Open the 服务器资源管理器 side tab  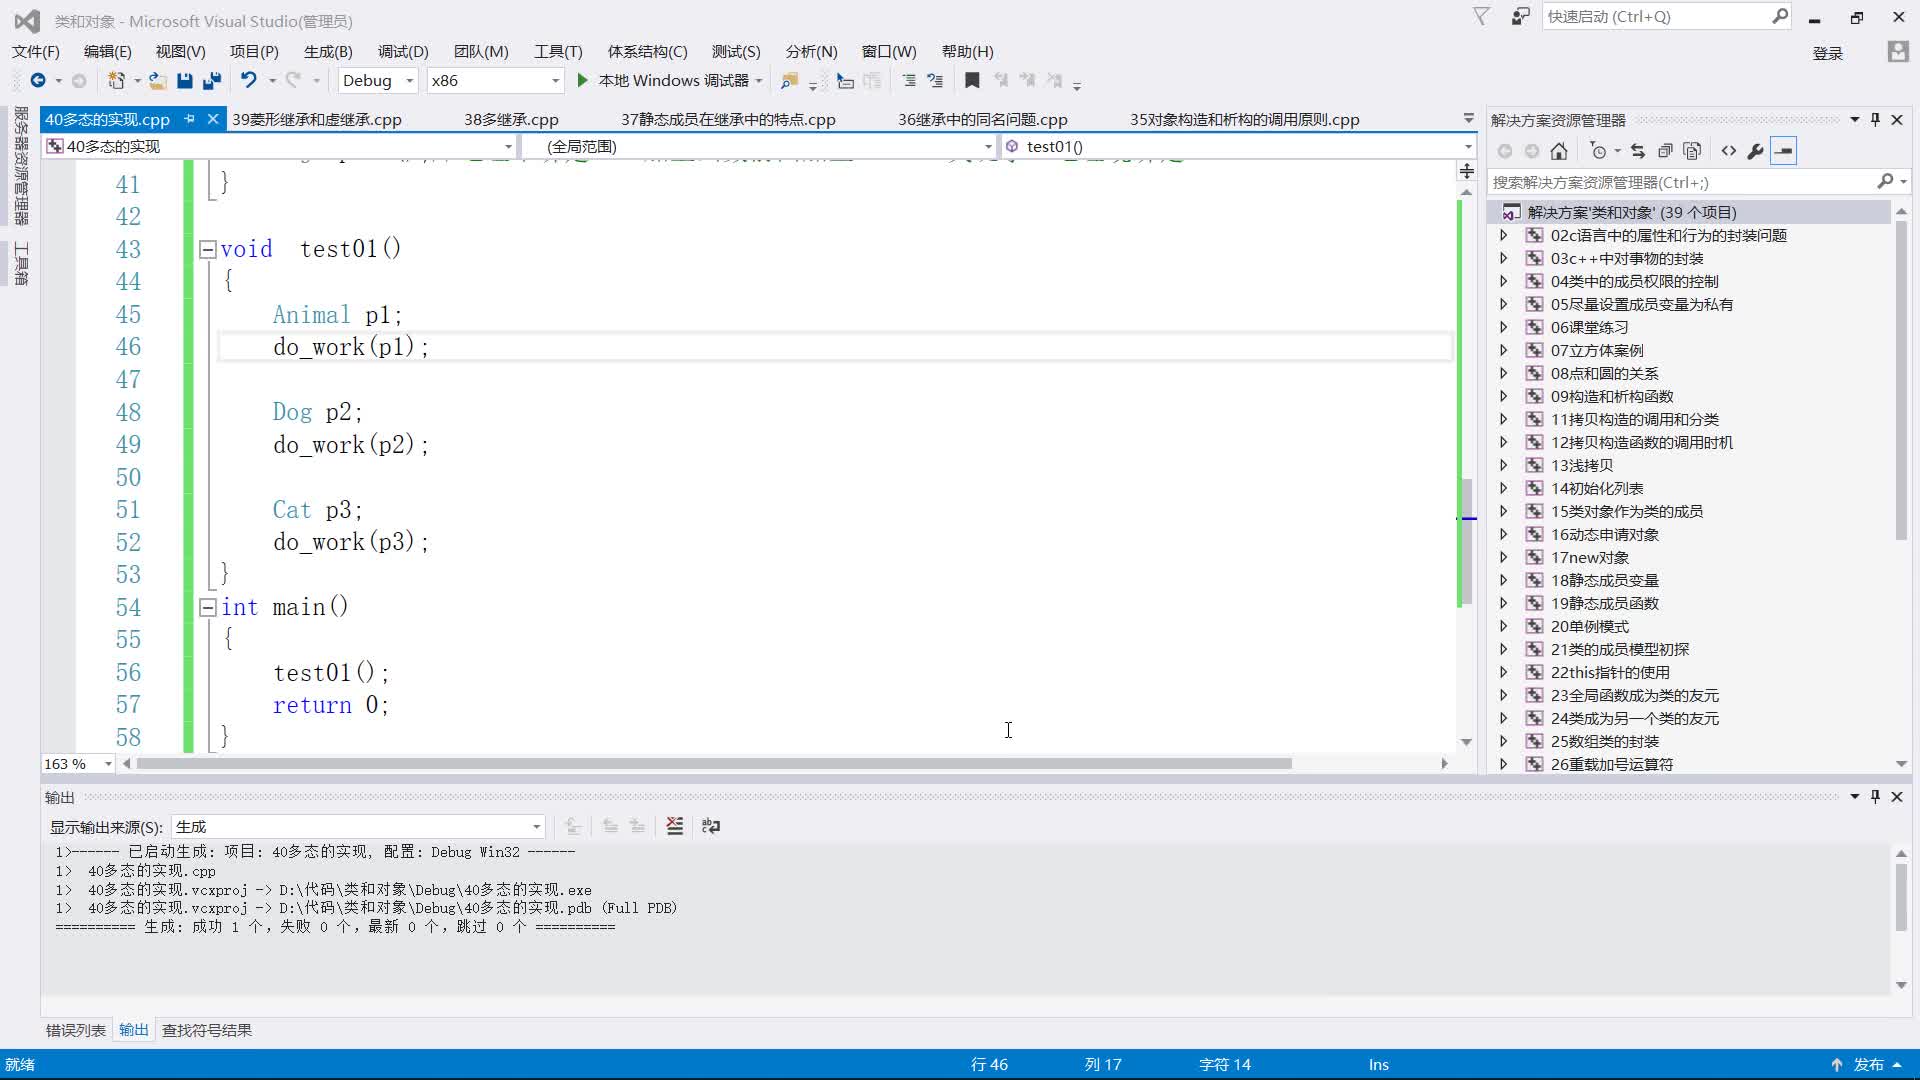21,166
